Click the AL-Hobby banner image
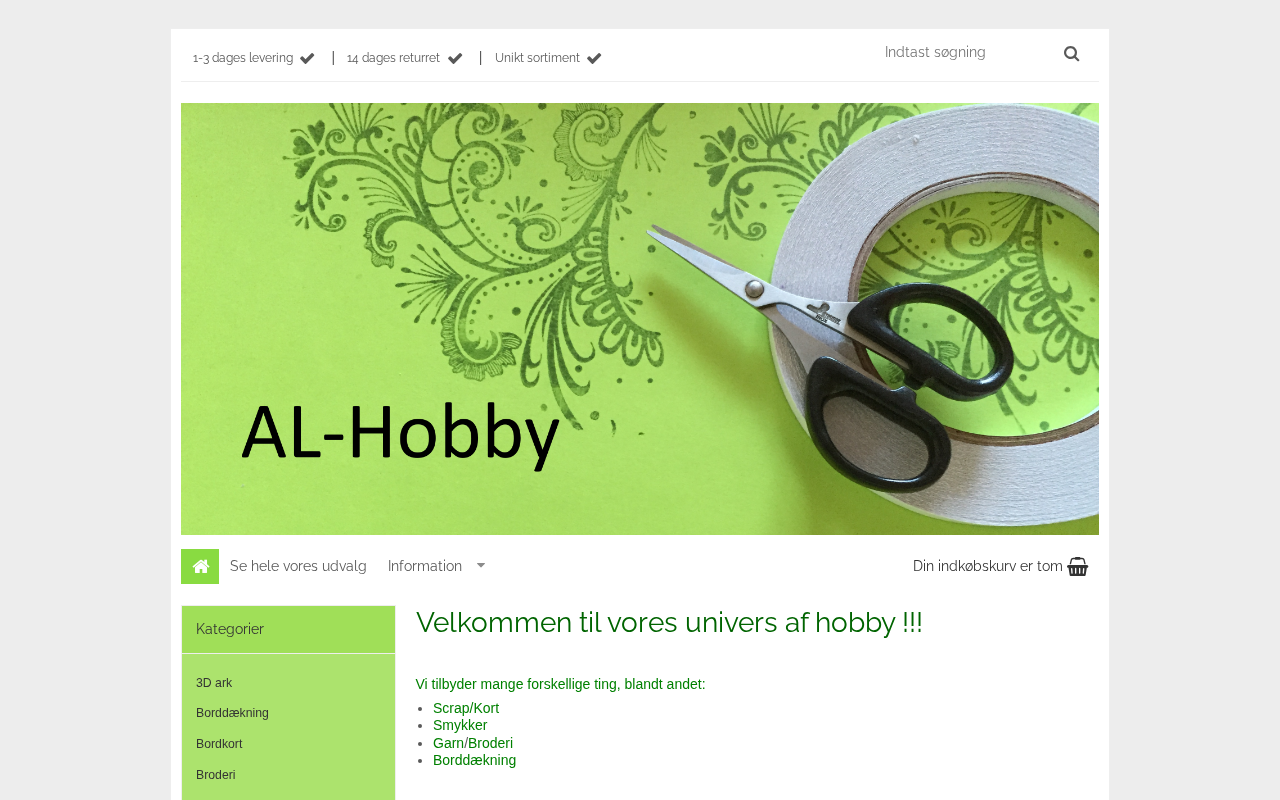Screen dimensions: 1280x800 point(640,319)
